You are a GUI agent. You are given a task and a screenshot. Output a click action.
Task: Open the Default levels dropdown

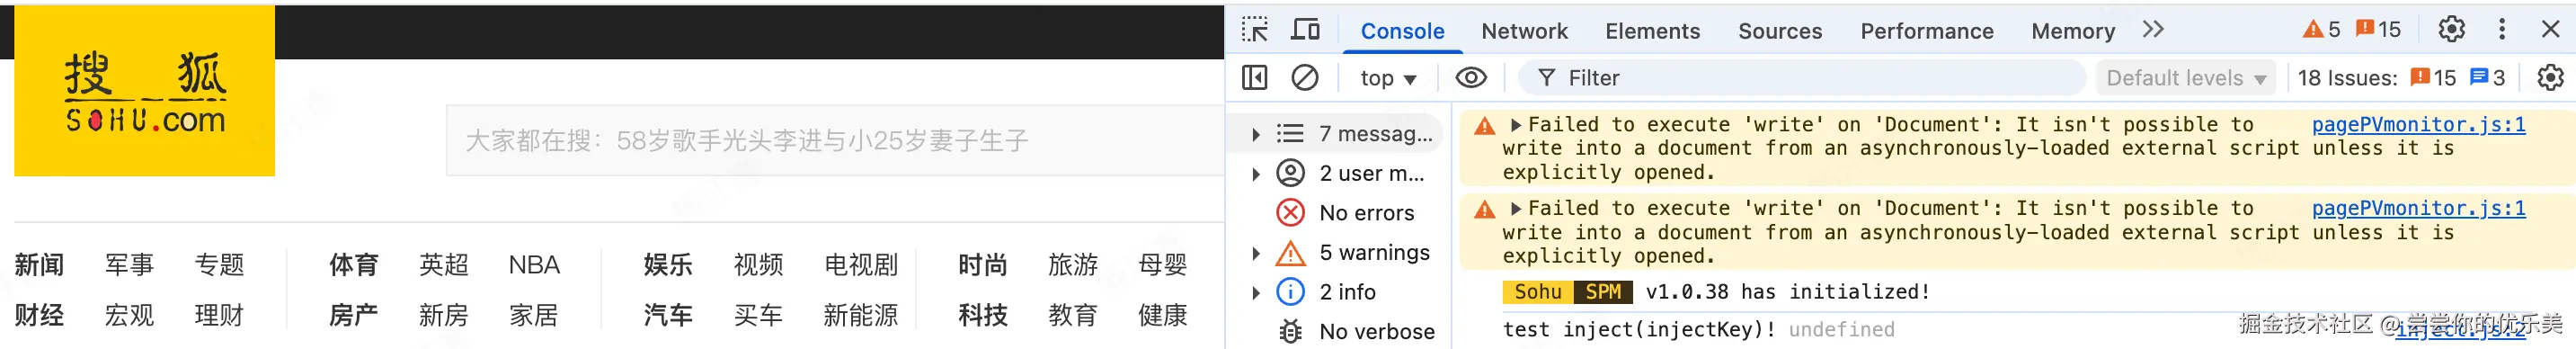(2185, 78)
